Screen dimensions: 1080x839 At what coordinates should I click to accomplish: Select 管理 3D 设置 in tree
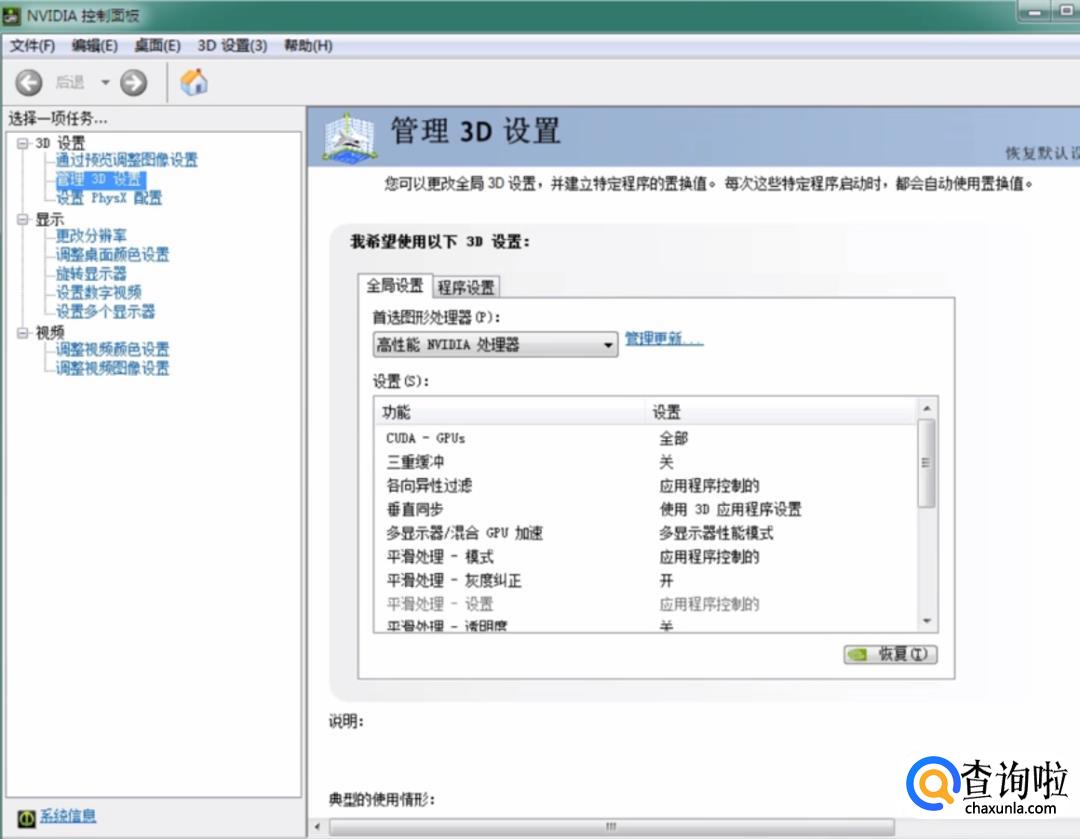[x=101, y=180]
